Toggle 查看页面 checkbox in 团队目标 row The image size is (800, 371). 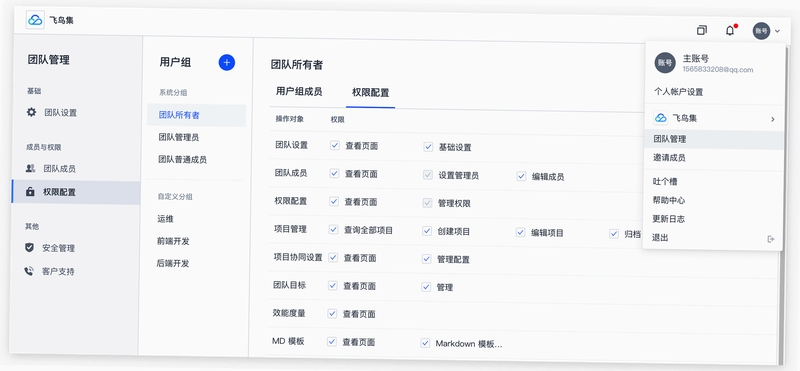pyautogui.click(x=333, y=286)
